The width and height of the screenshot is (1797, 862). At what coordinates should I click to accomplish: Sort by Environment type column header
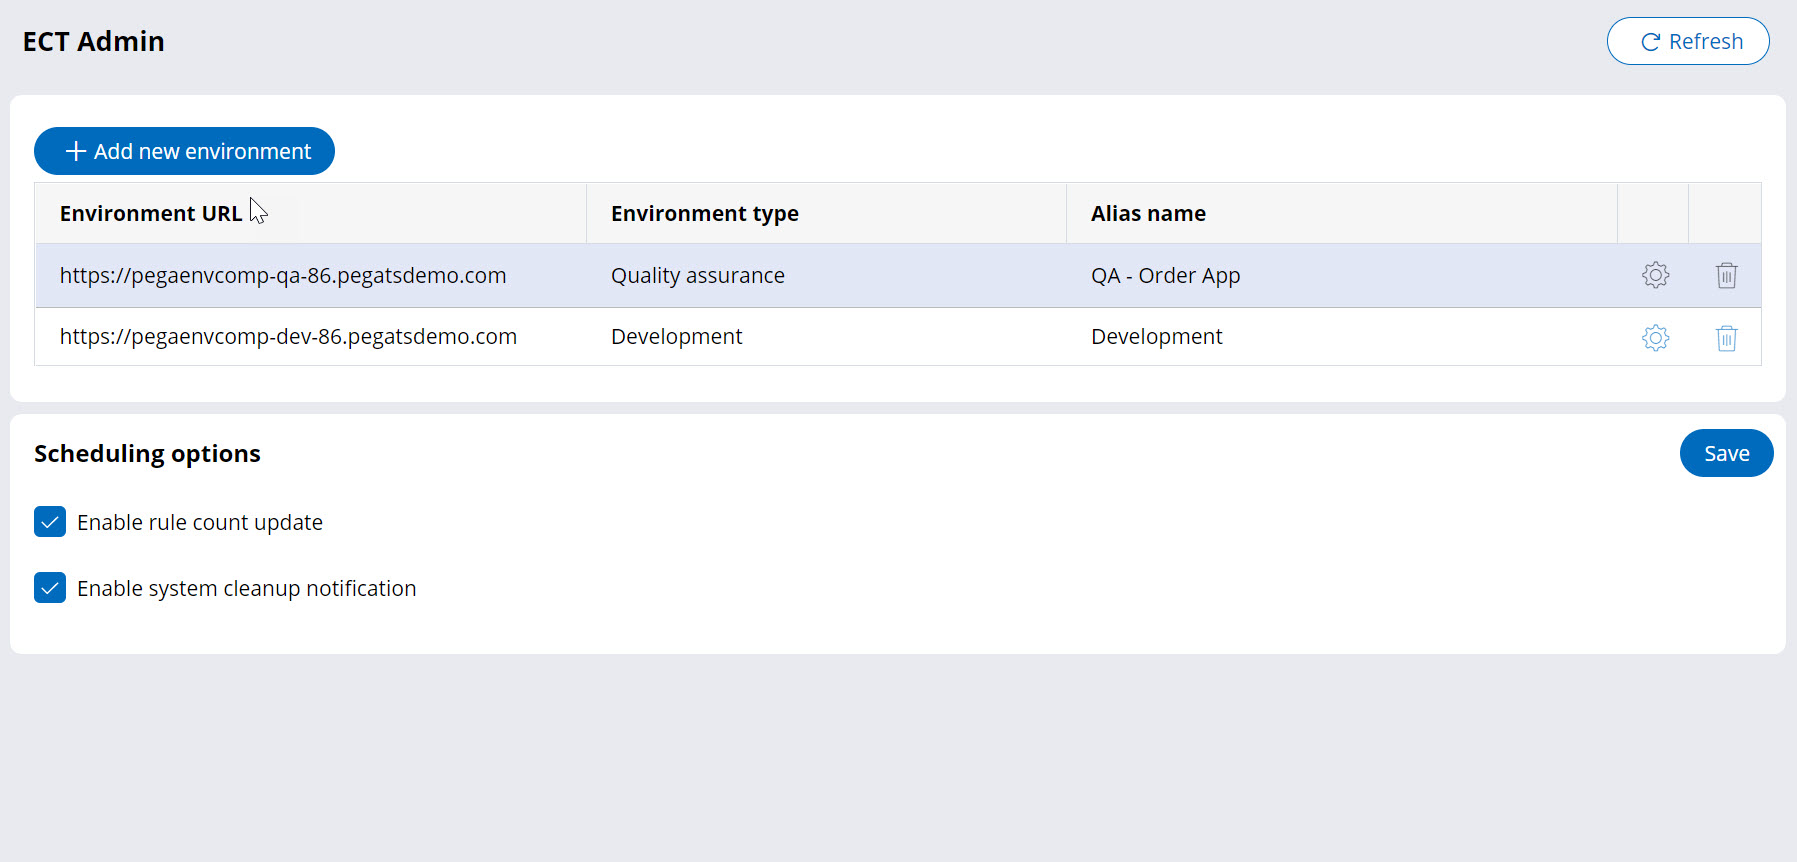tap(704, 213)
